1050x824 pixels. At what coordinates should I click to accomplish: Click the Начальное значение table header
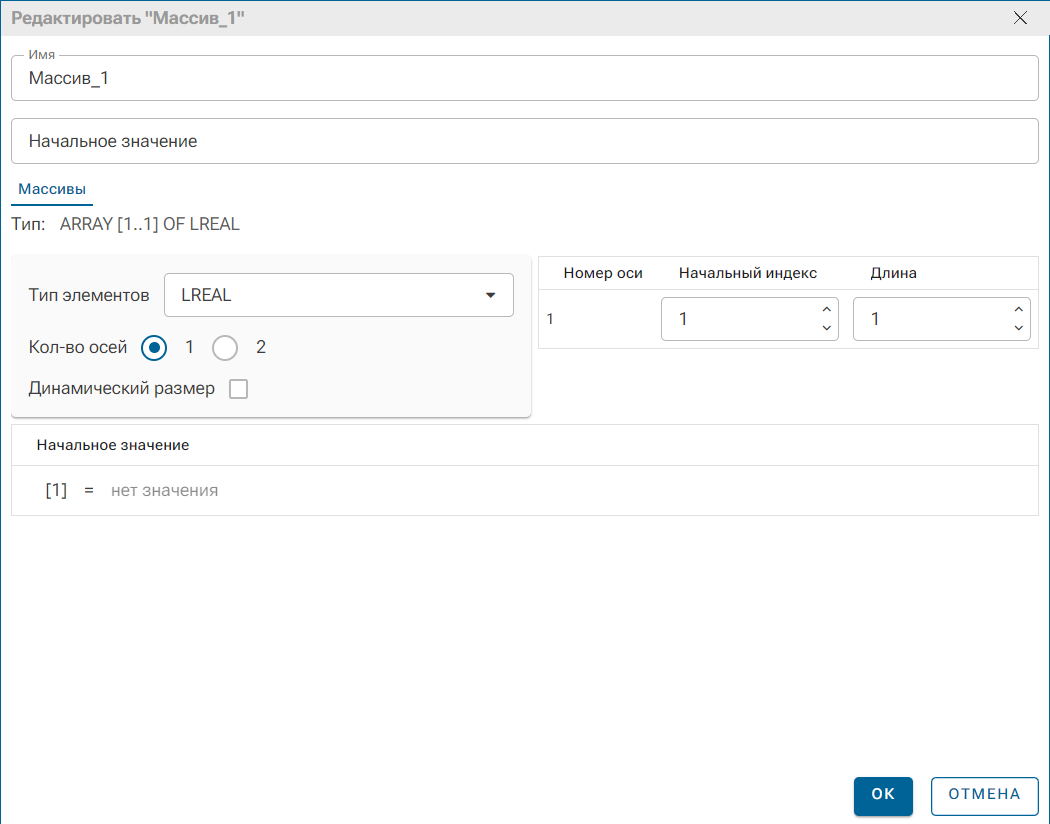(112, 445)
